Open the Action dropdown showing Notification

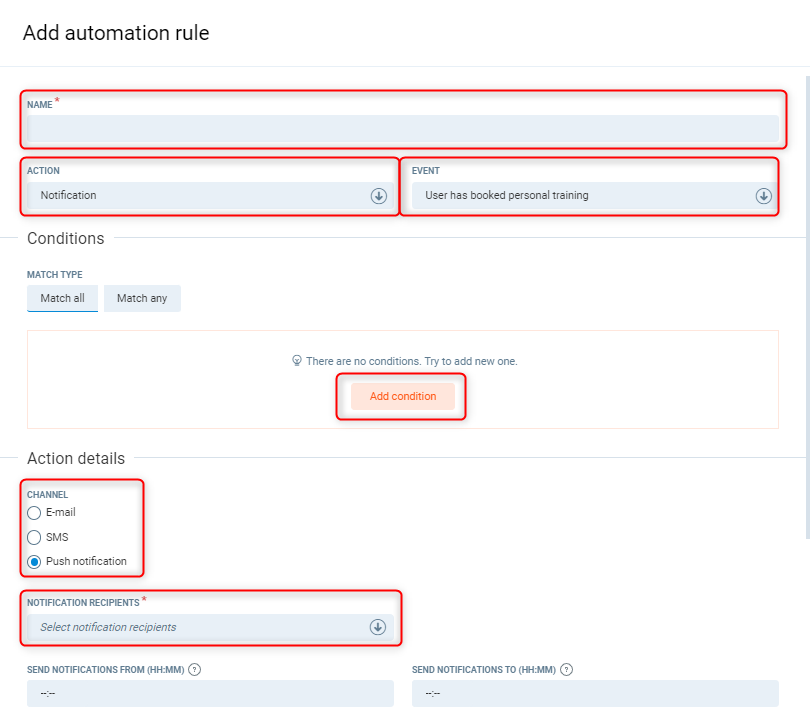(x=200, y=196)
